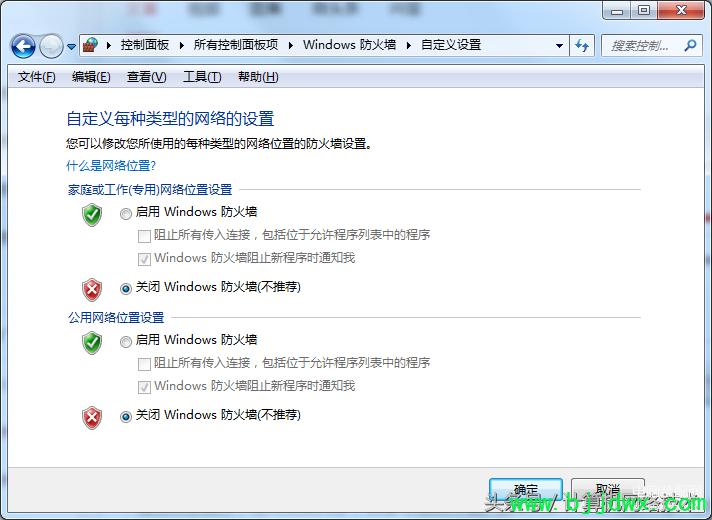Check 阻止所有传入连接 under 公用网络
The height and width of the screenshot is (520, 712).
click(144, 364)
